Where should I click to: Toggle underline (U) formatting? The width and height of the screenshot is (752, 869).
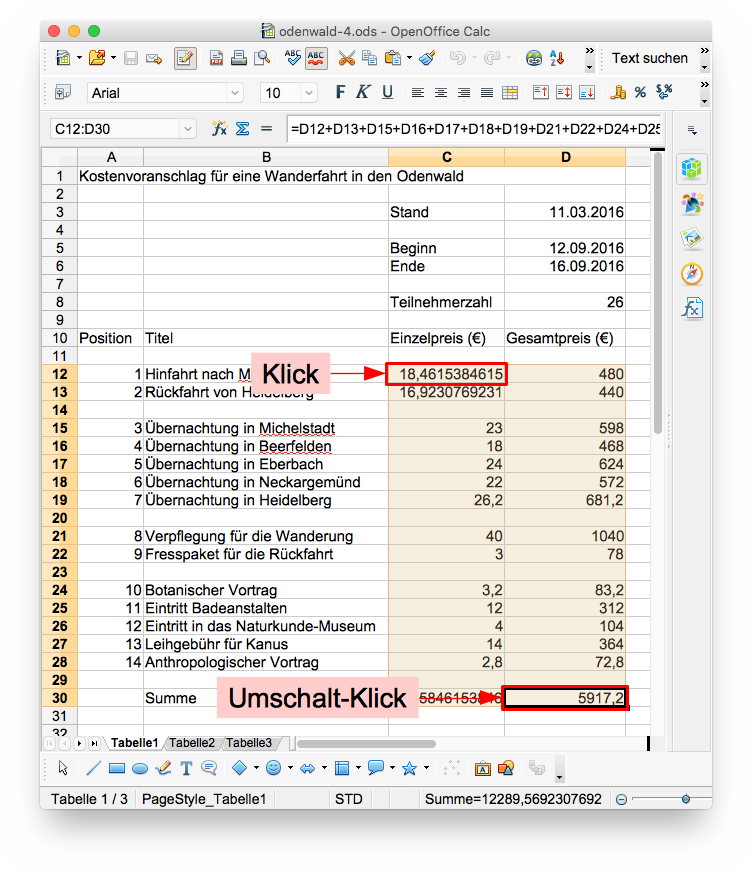pos(387,92)
